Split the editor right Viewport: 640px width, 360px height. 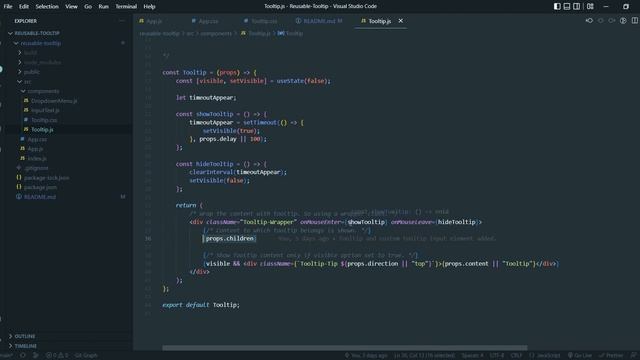635,21
